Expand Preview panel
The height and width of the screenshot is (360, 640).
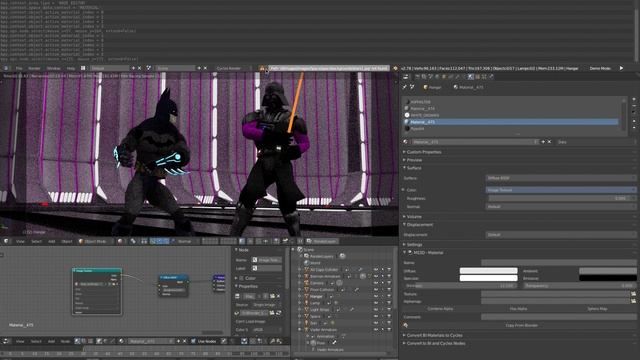tap(413, 160)
